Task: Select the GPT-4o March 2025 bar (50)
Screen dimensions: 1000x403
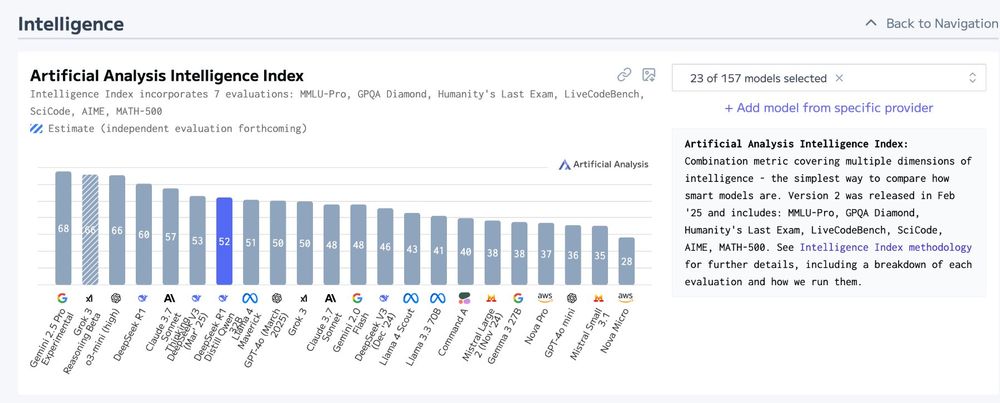Action: (277, 243)
